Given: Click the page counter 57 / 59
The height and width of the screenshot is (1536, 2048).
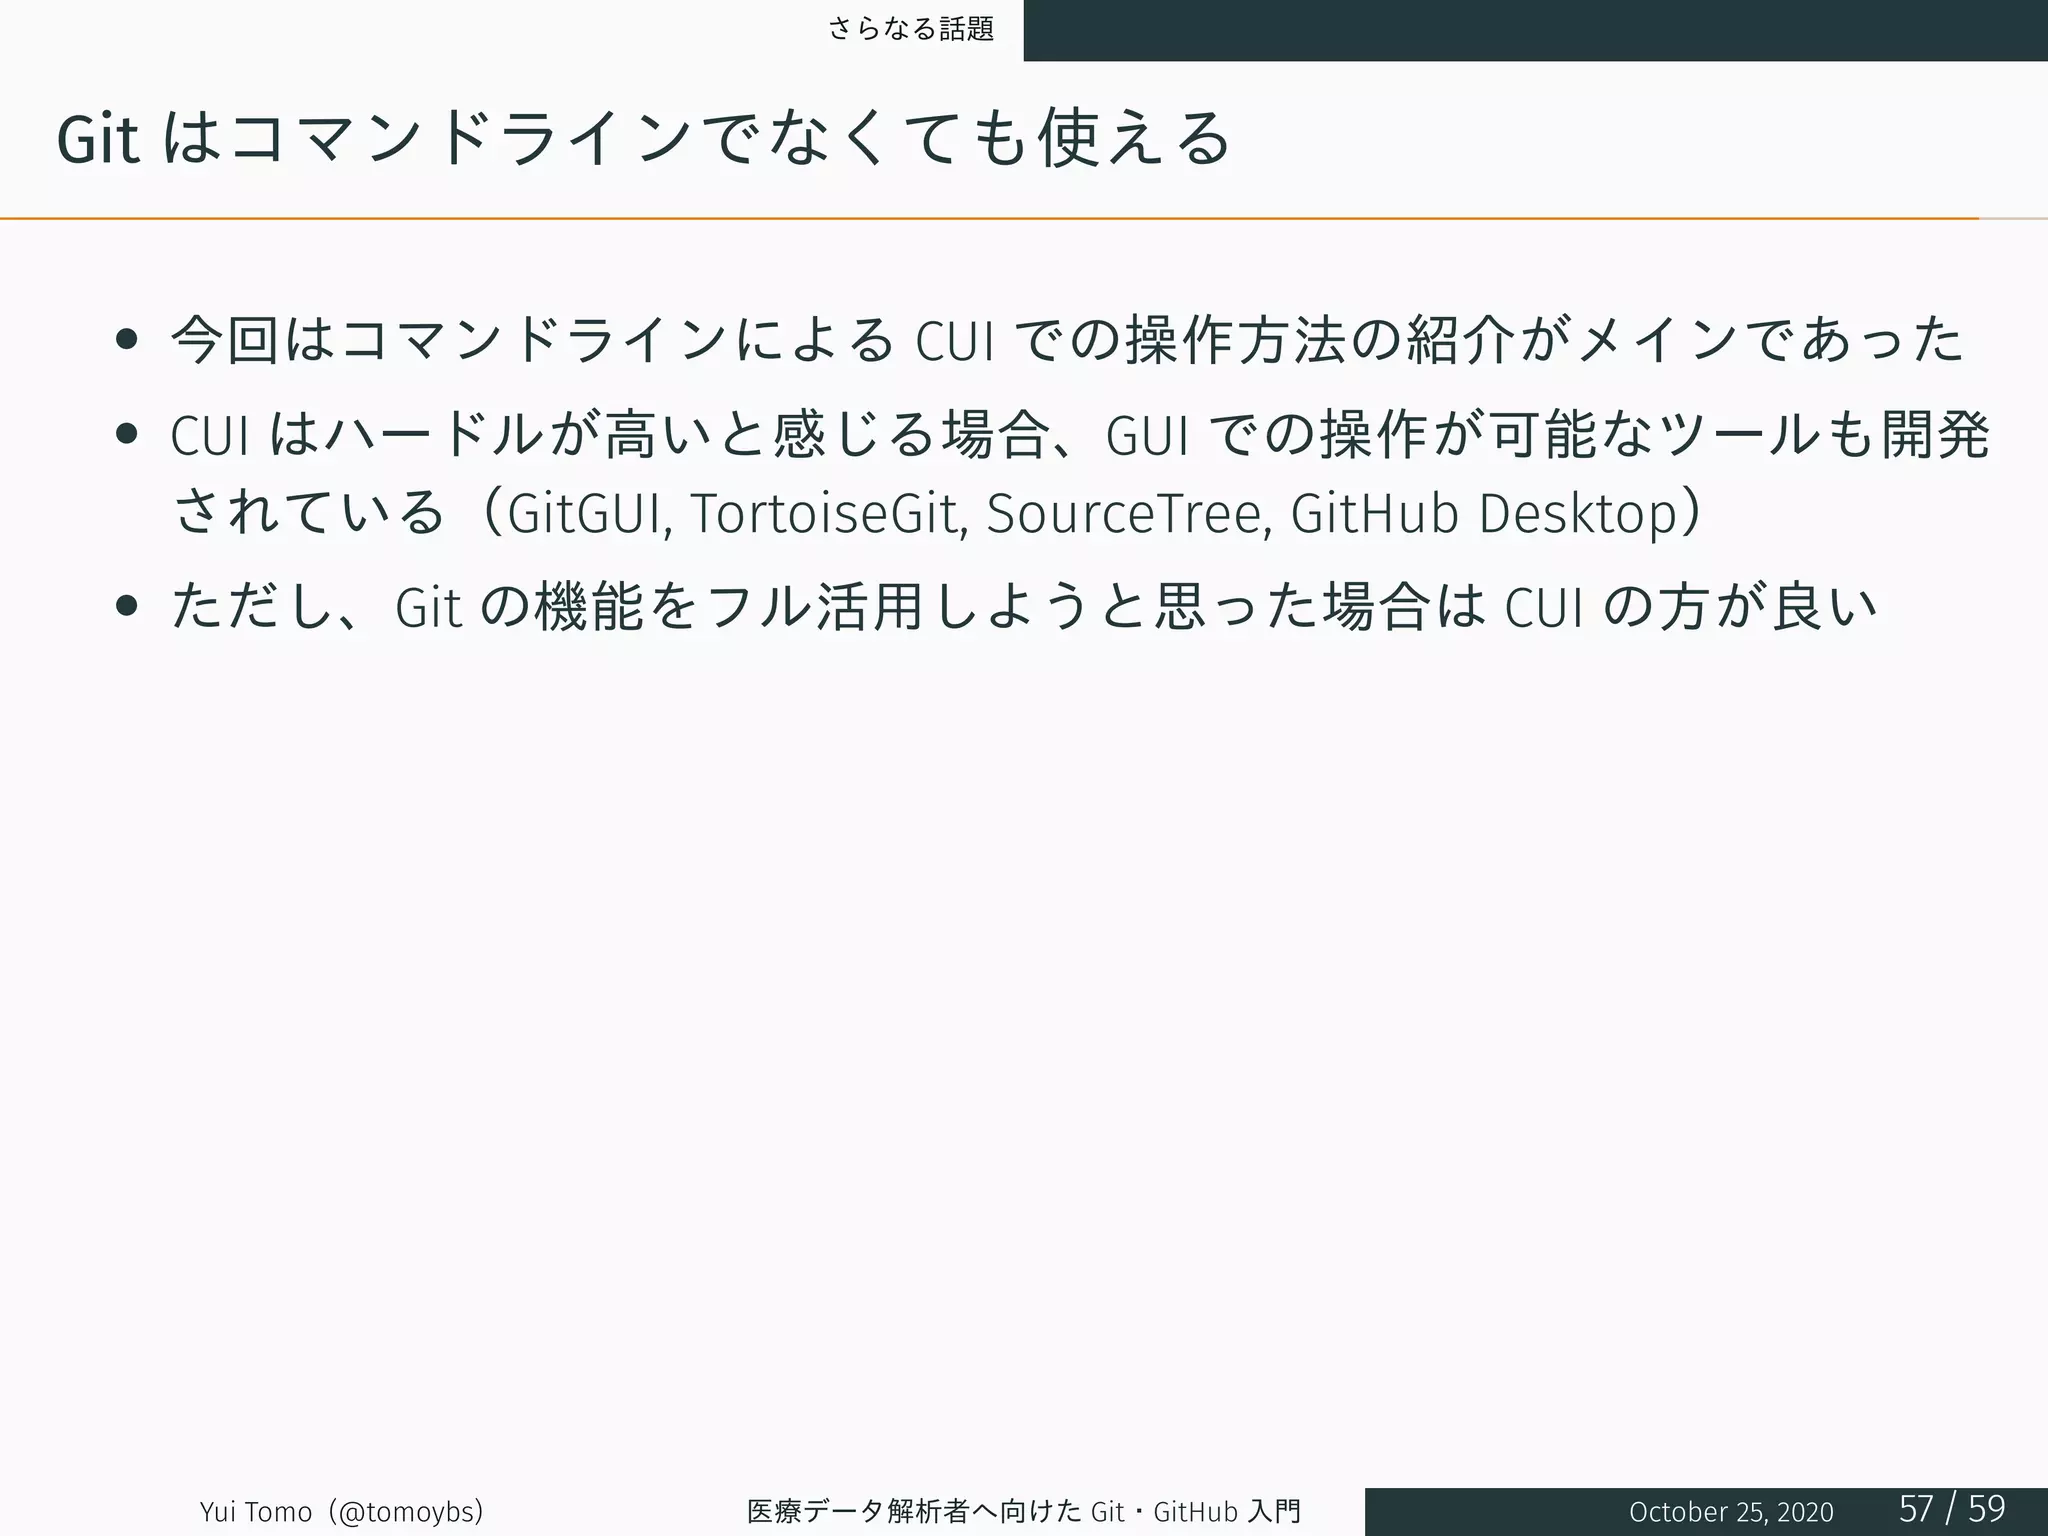Looking at the screenshot, I should 1952,1508.
